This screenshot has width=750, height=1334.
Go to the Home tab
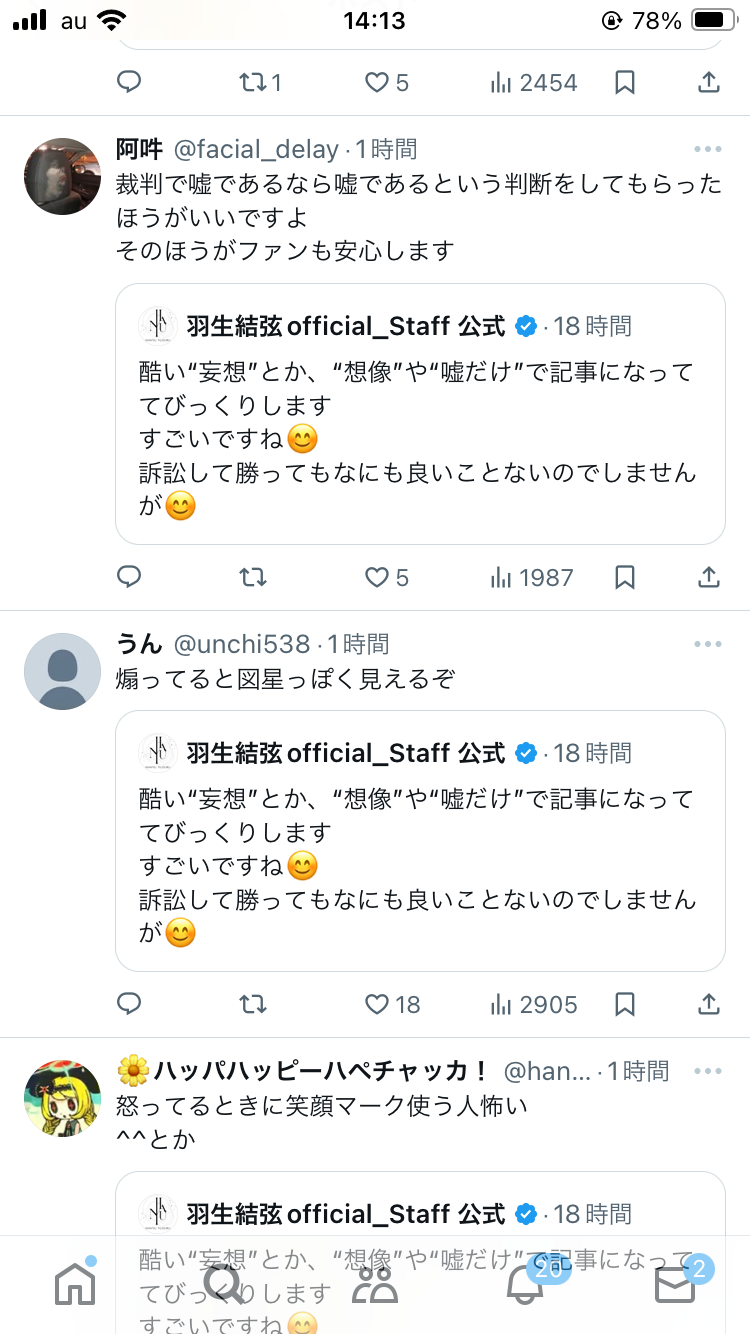[75, 1285]
